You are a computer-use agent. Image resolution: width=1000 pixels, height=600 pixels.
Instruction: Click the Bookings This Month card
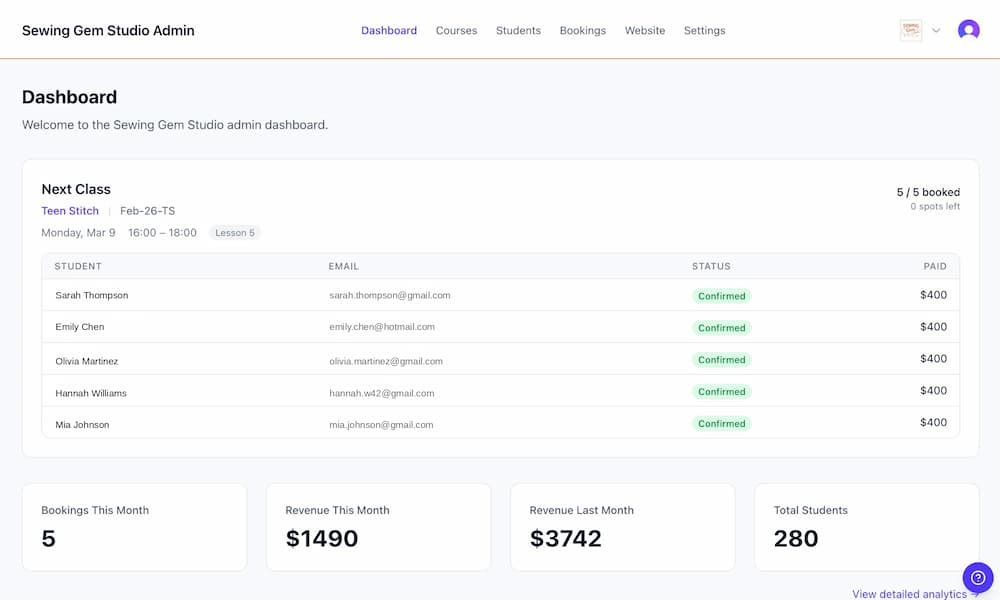(x=134, y=527)
